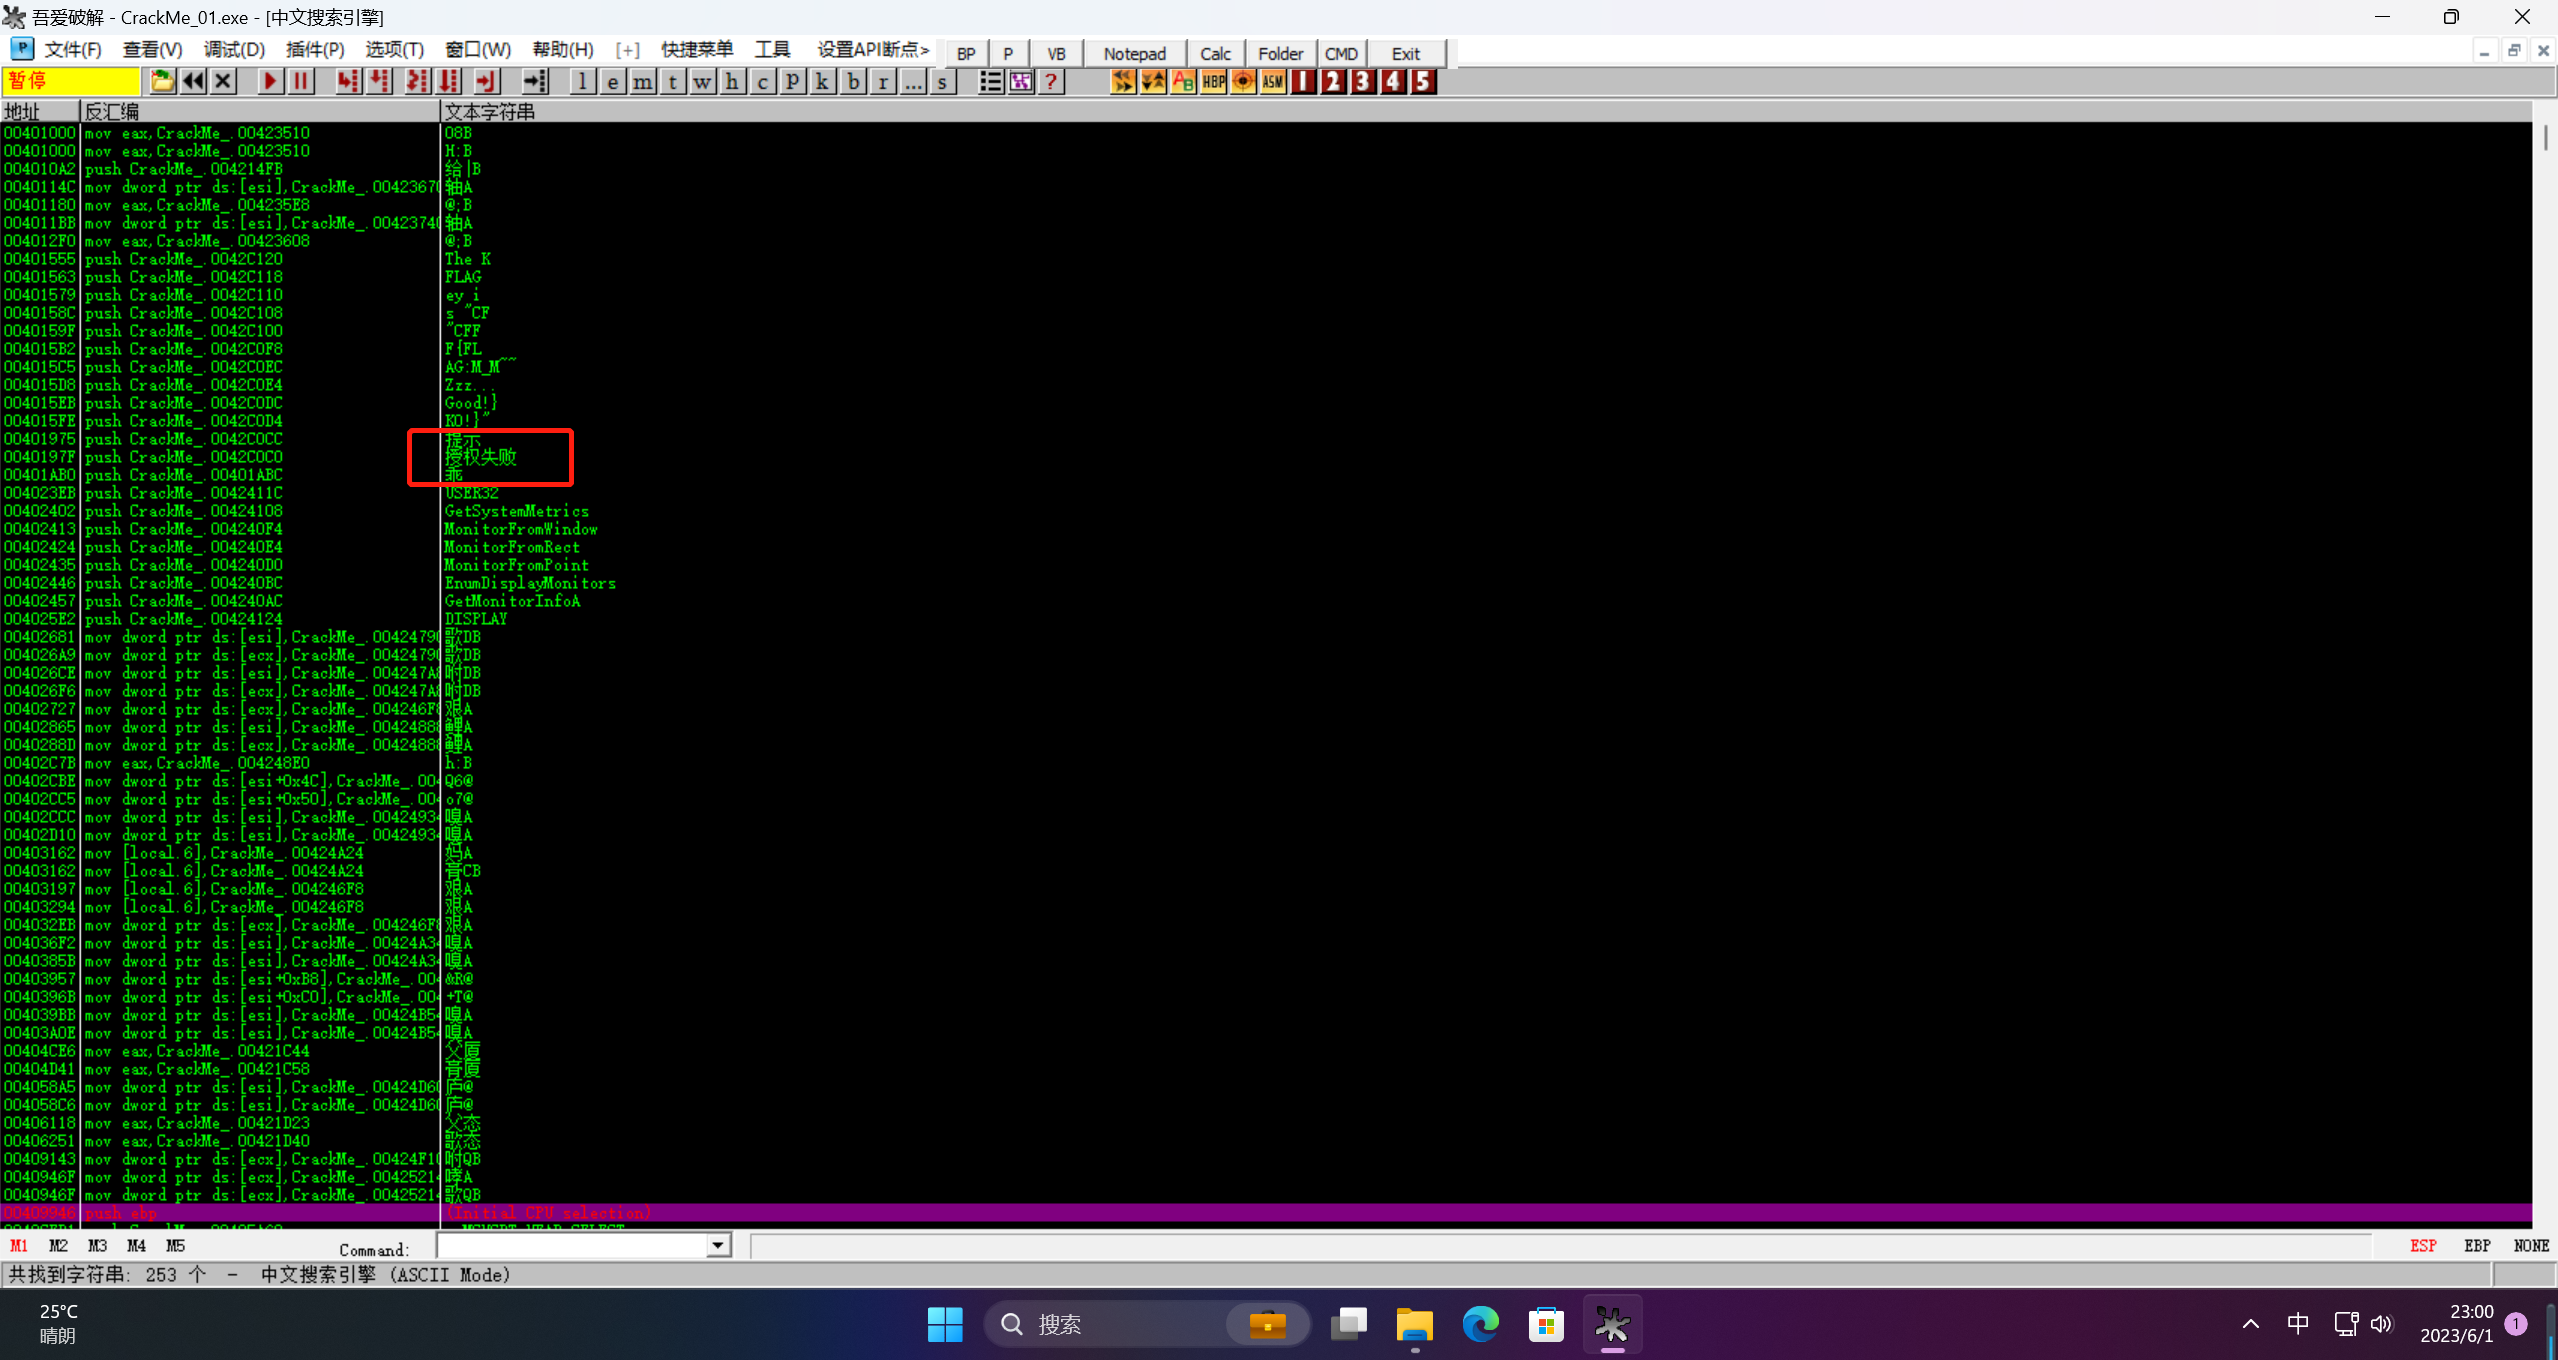Select the M2 memory tab
Viewport: 2558px width, 1360px height.
58,1246
